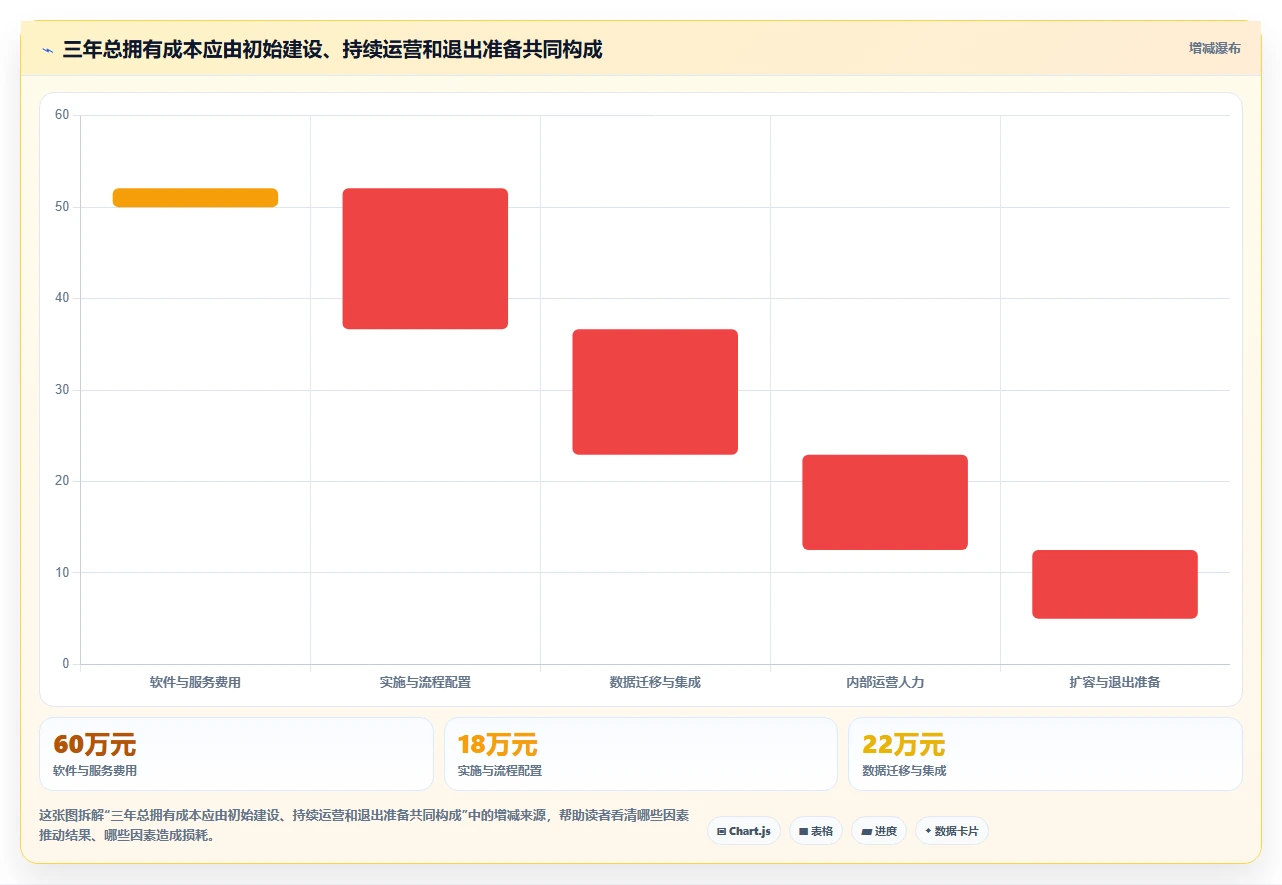Click the 实施与流程配置 axis label
This screenshot has height=885, width=1282.
tap(425, 682)
